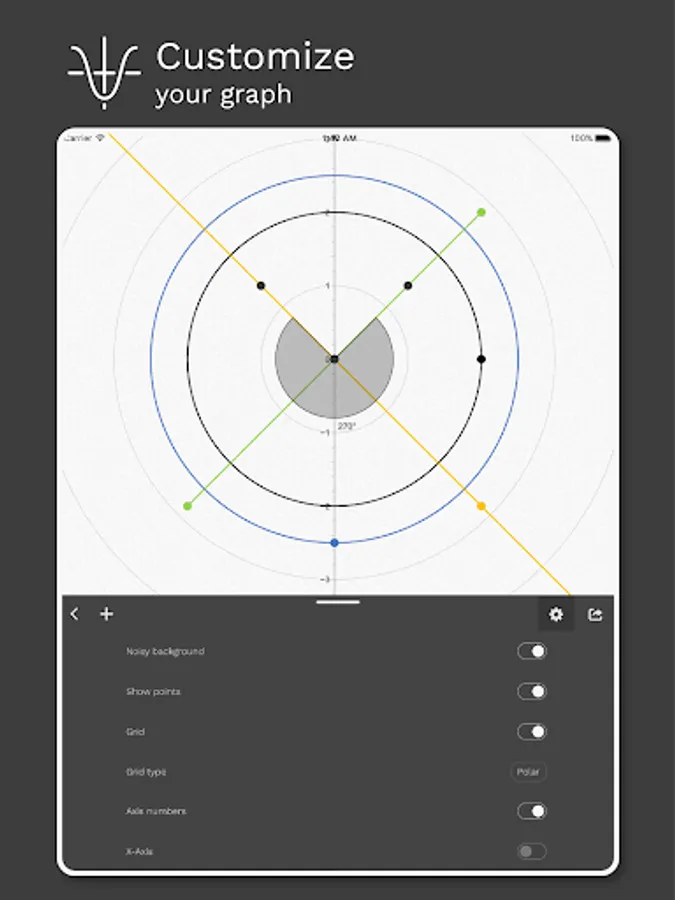Select the orange point on the orange line

[x=482, y=506]
